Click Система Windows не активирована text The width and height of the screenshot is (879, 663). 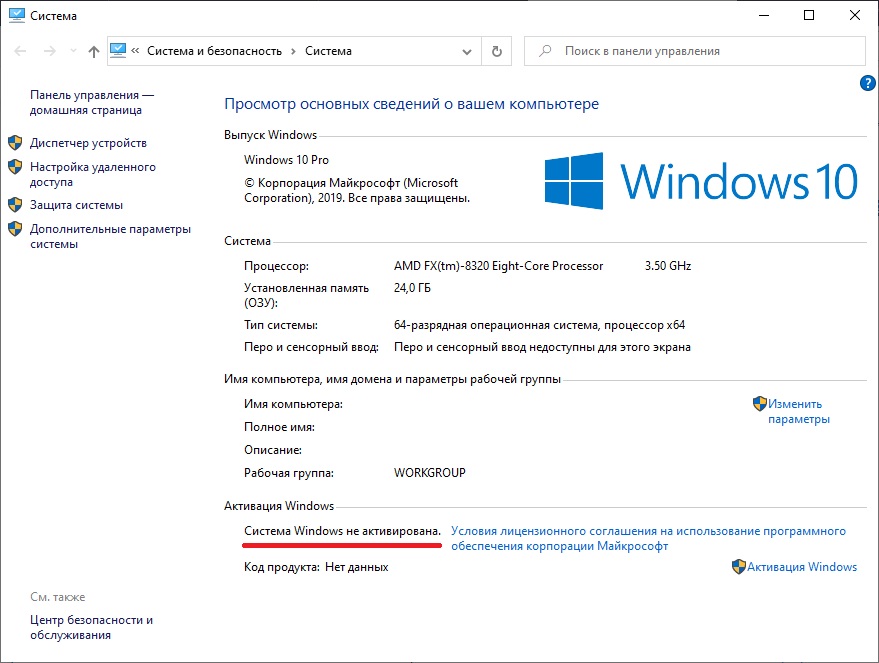pyautogui.click(x=343, y=531)
